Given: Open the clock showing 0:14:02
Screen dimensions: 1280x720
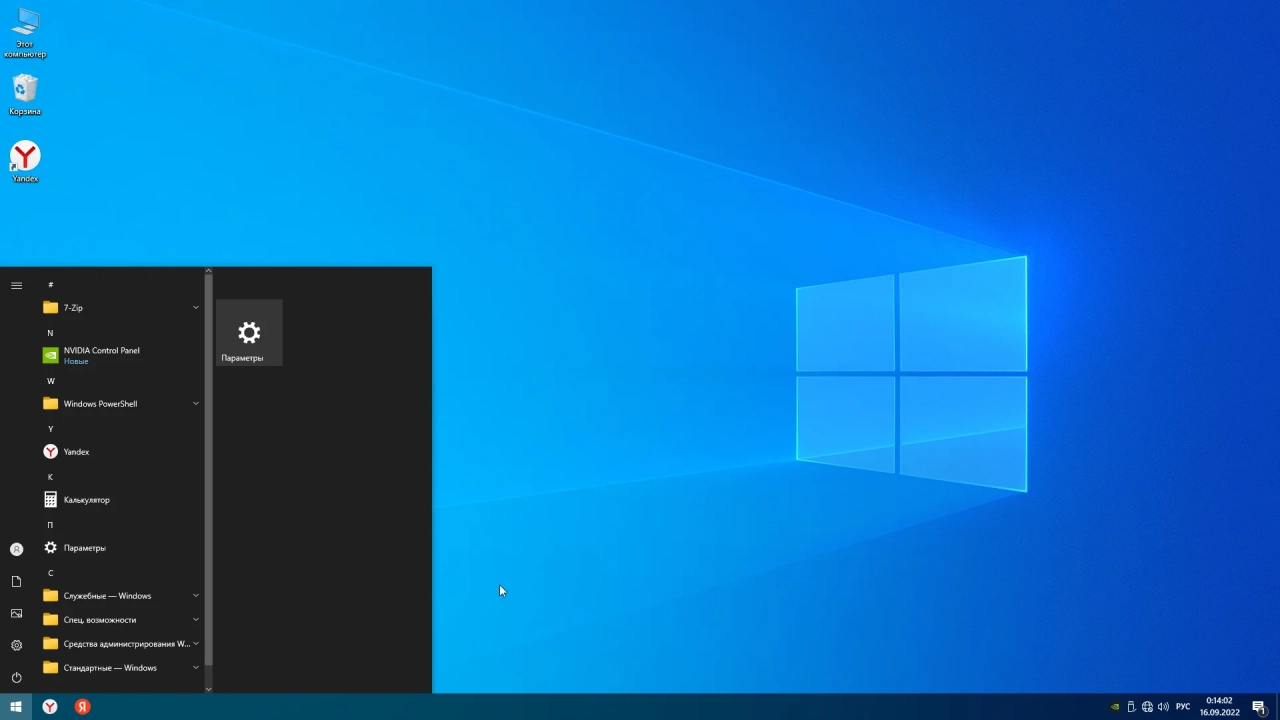Looking at the screenshot, I should tap(1219, 707).
